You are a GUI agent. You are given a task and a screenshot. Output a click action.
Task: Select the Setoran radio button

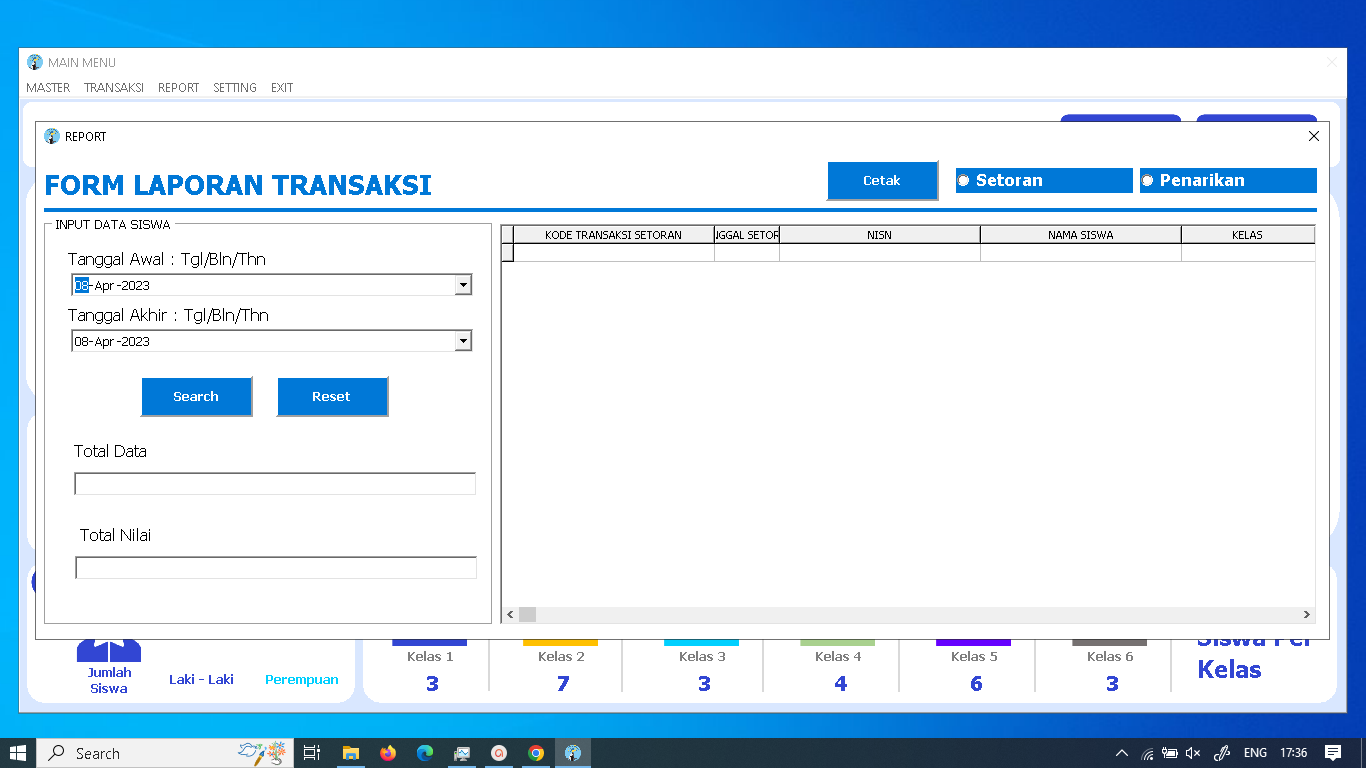[962, 180]
